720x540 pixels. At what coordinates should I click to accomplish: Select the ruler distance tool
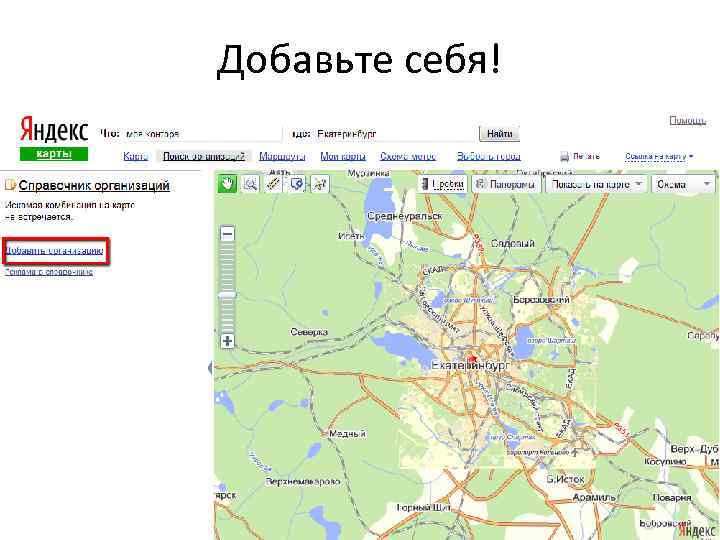tap(274, 184)
